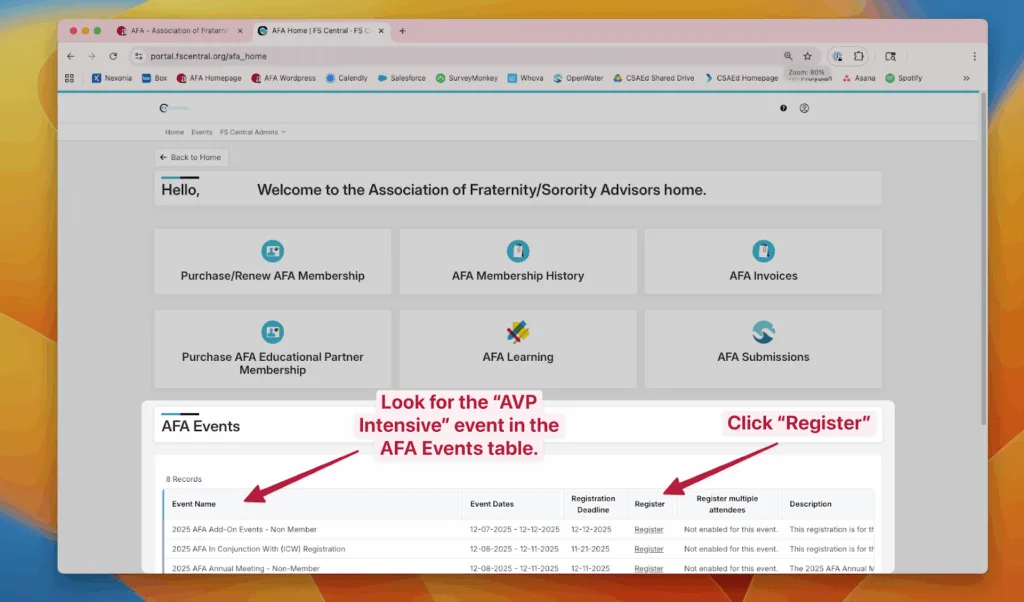Click the Registration Deadline column header

(x=593, y=504)
